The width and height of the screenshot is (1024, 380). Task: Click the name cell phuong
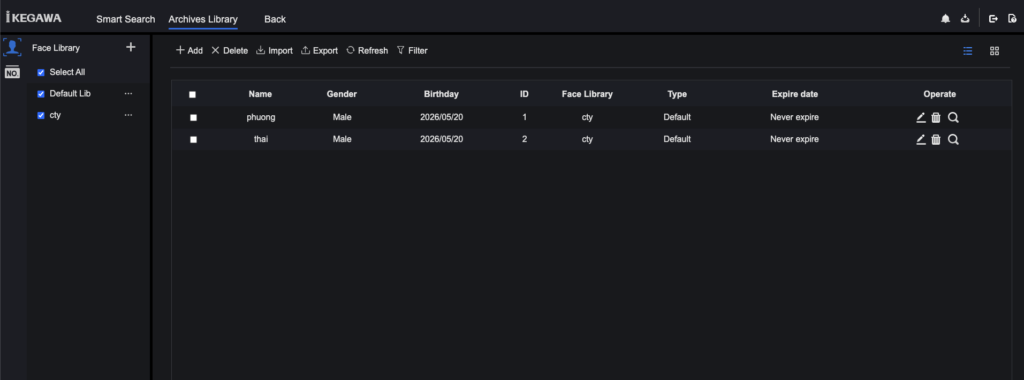(261, 118)
